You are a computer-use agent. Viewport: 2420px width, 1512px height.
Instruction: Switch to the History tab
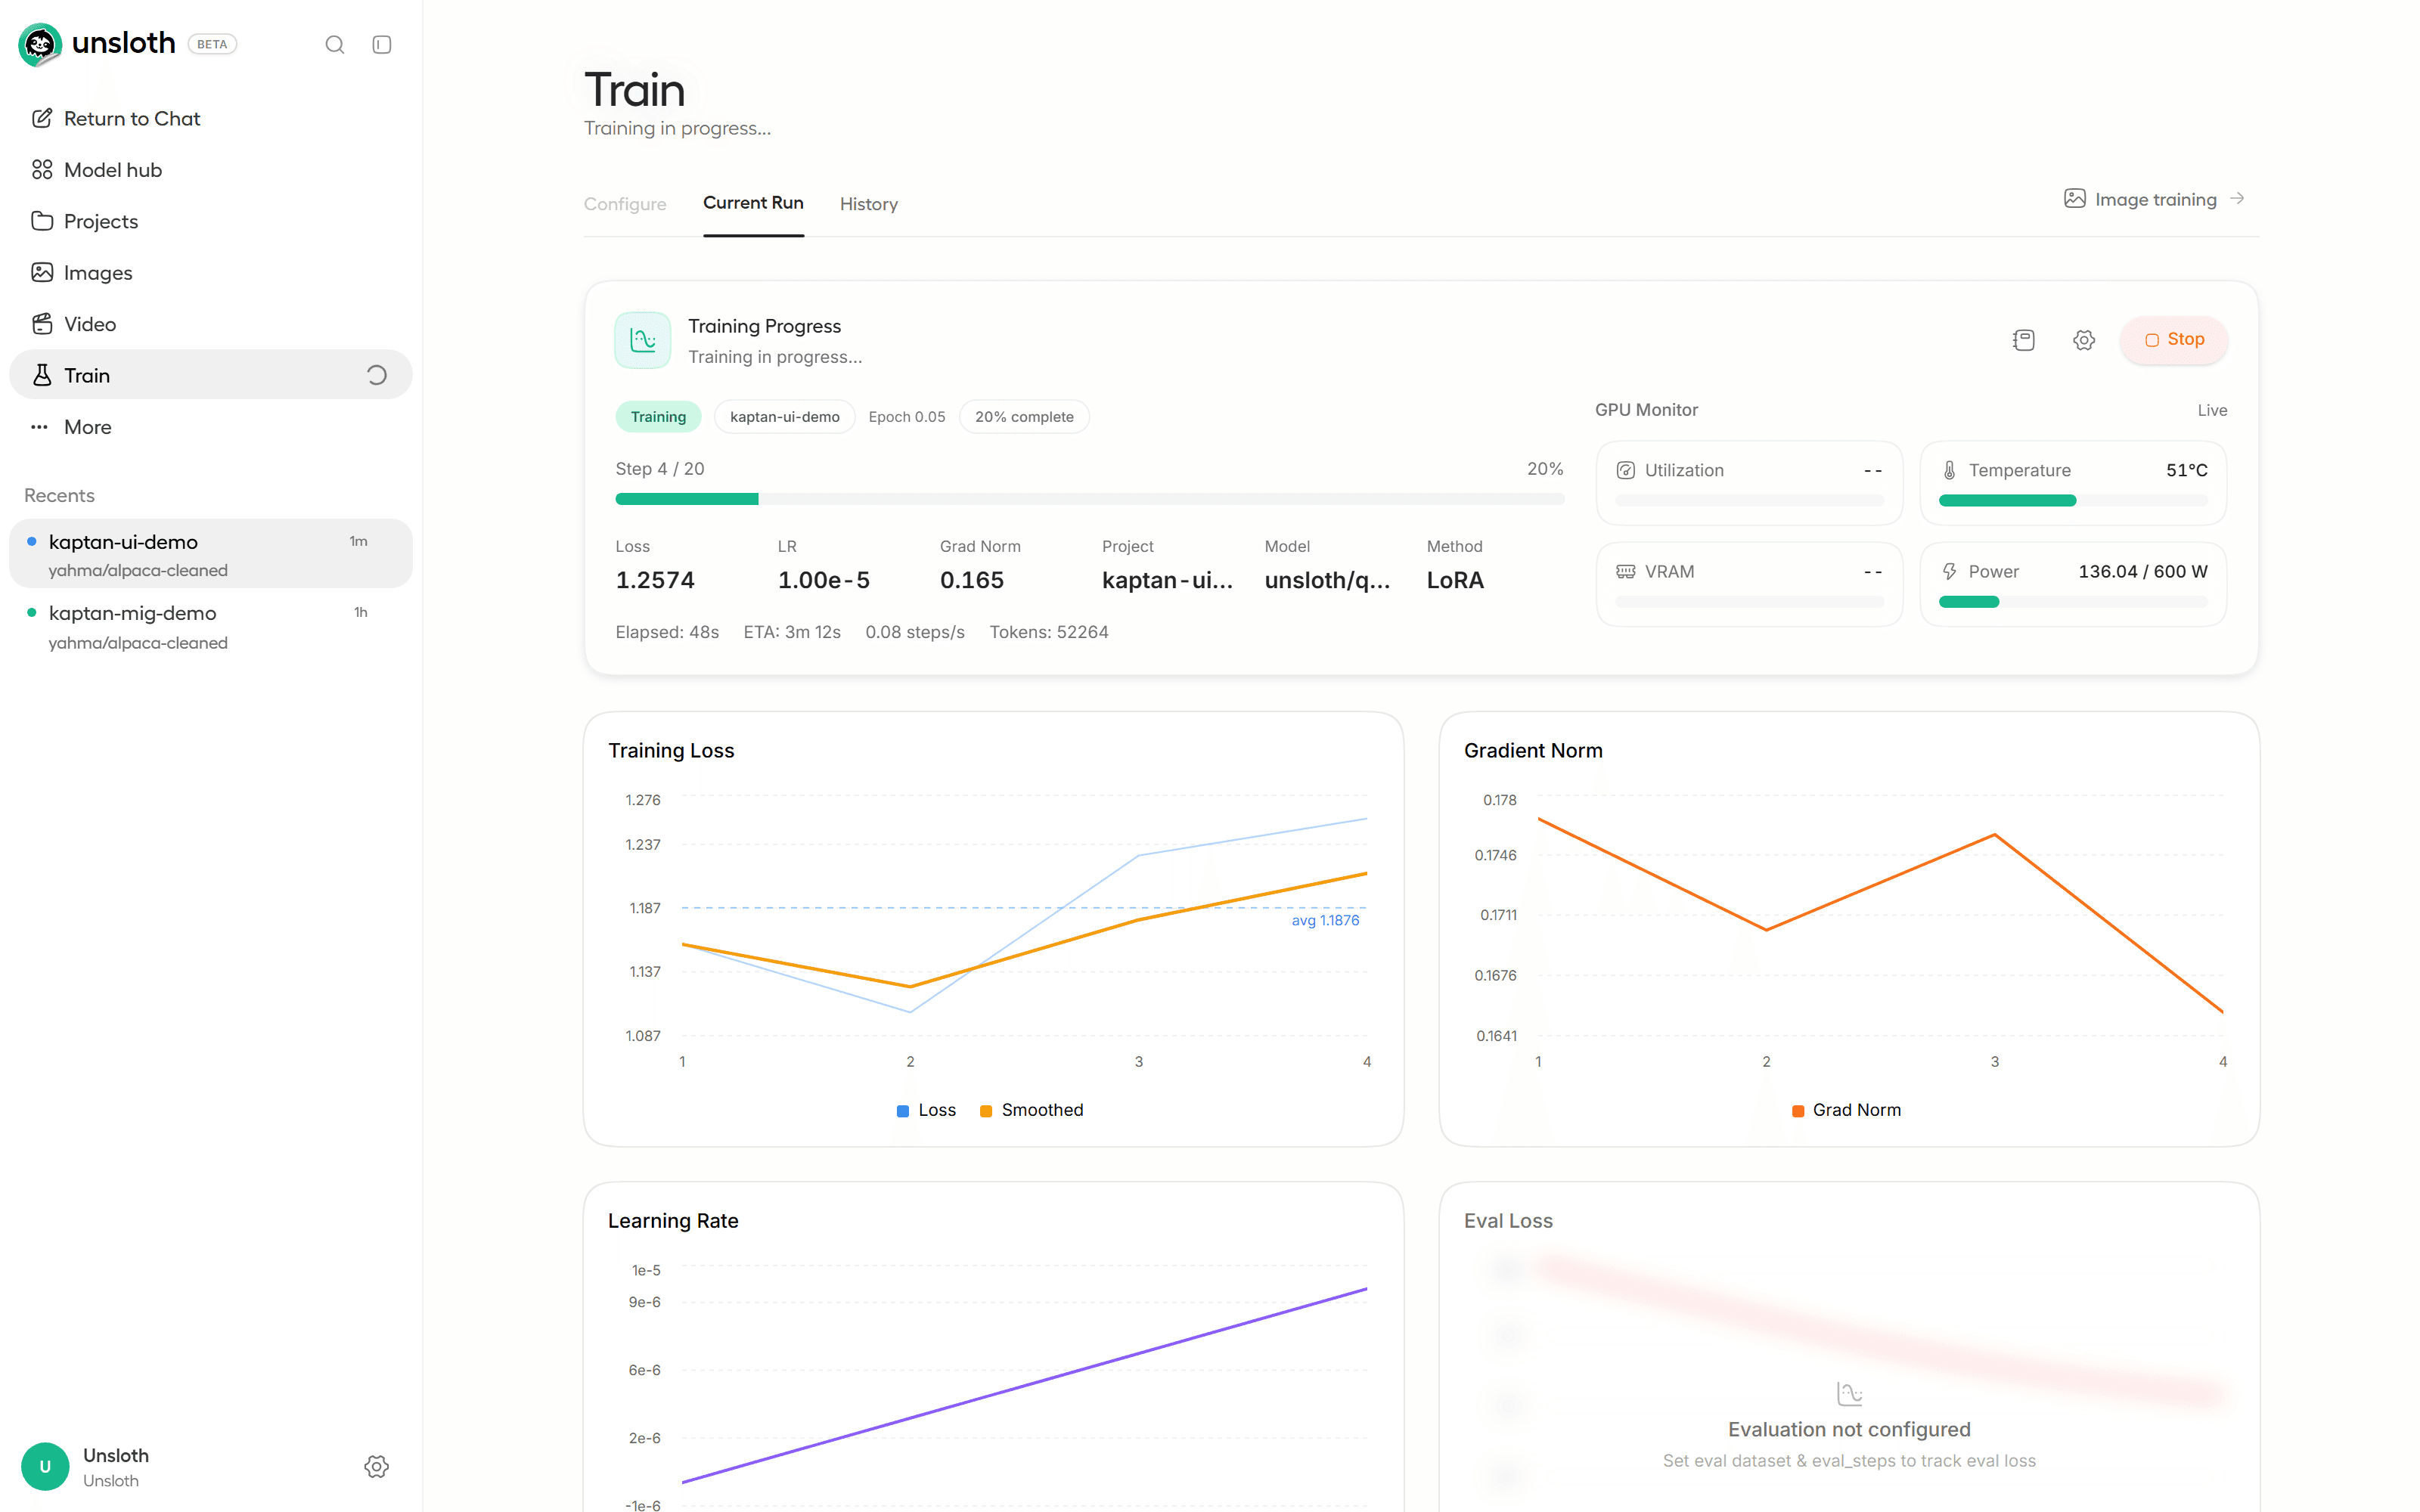[x=869, y=204]
